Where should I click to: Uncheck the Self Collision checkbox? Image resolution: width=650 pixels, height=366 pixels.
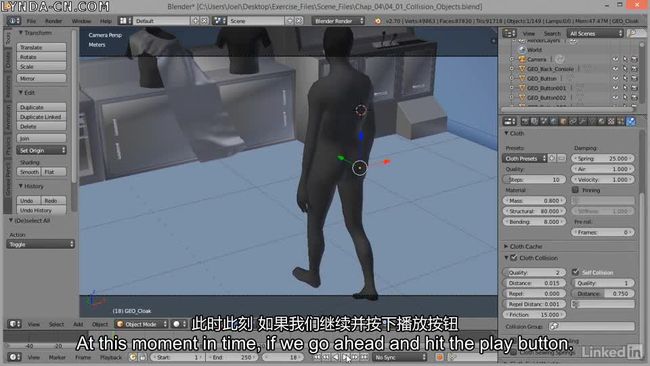(575, 272)
